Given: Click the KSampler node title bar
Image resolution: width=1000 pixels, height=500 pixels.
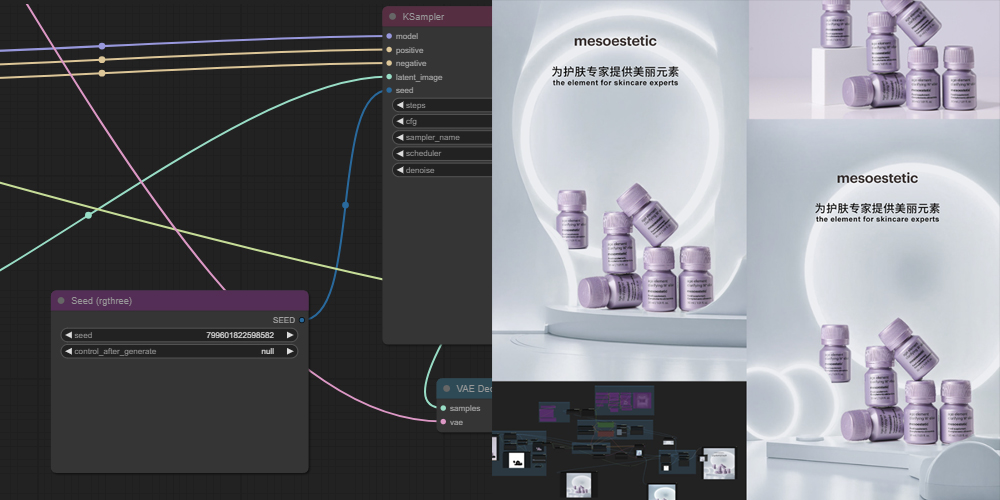Looking at the screenshot, I should 438,17.
